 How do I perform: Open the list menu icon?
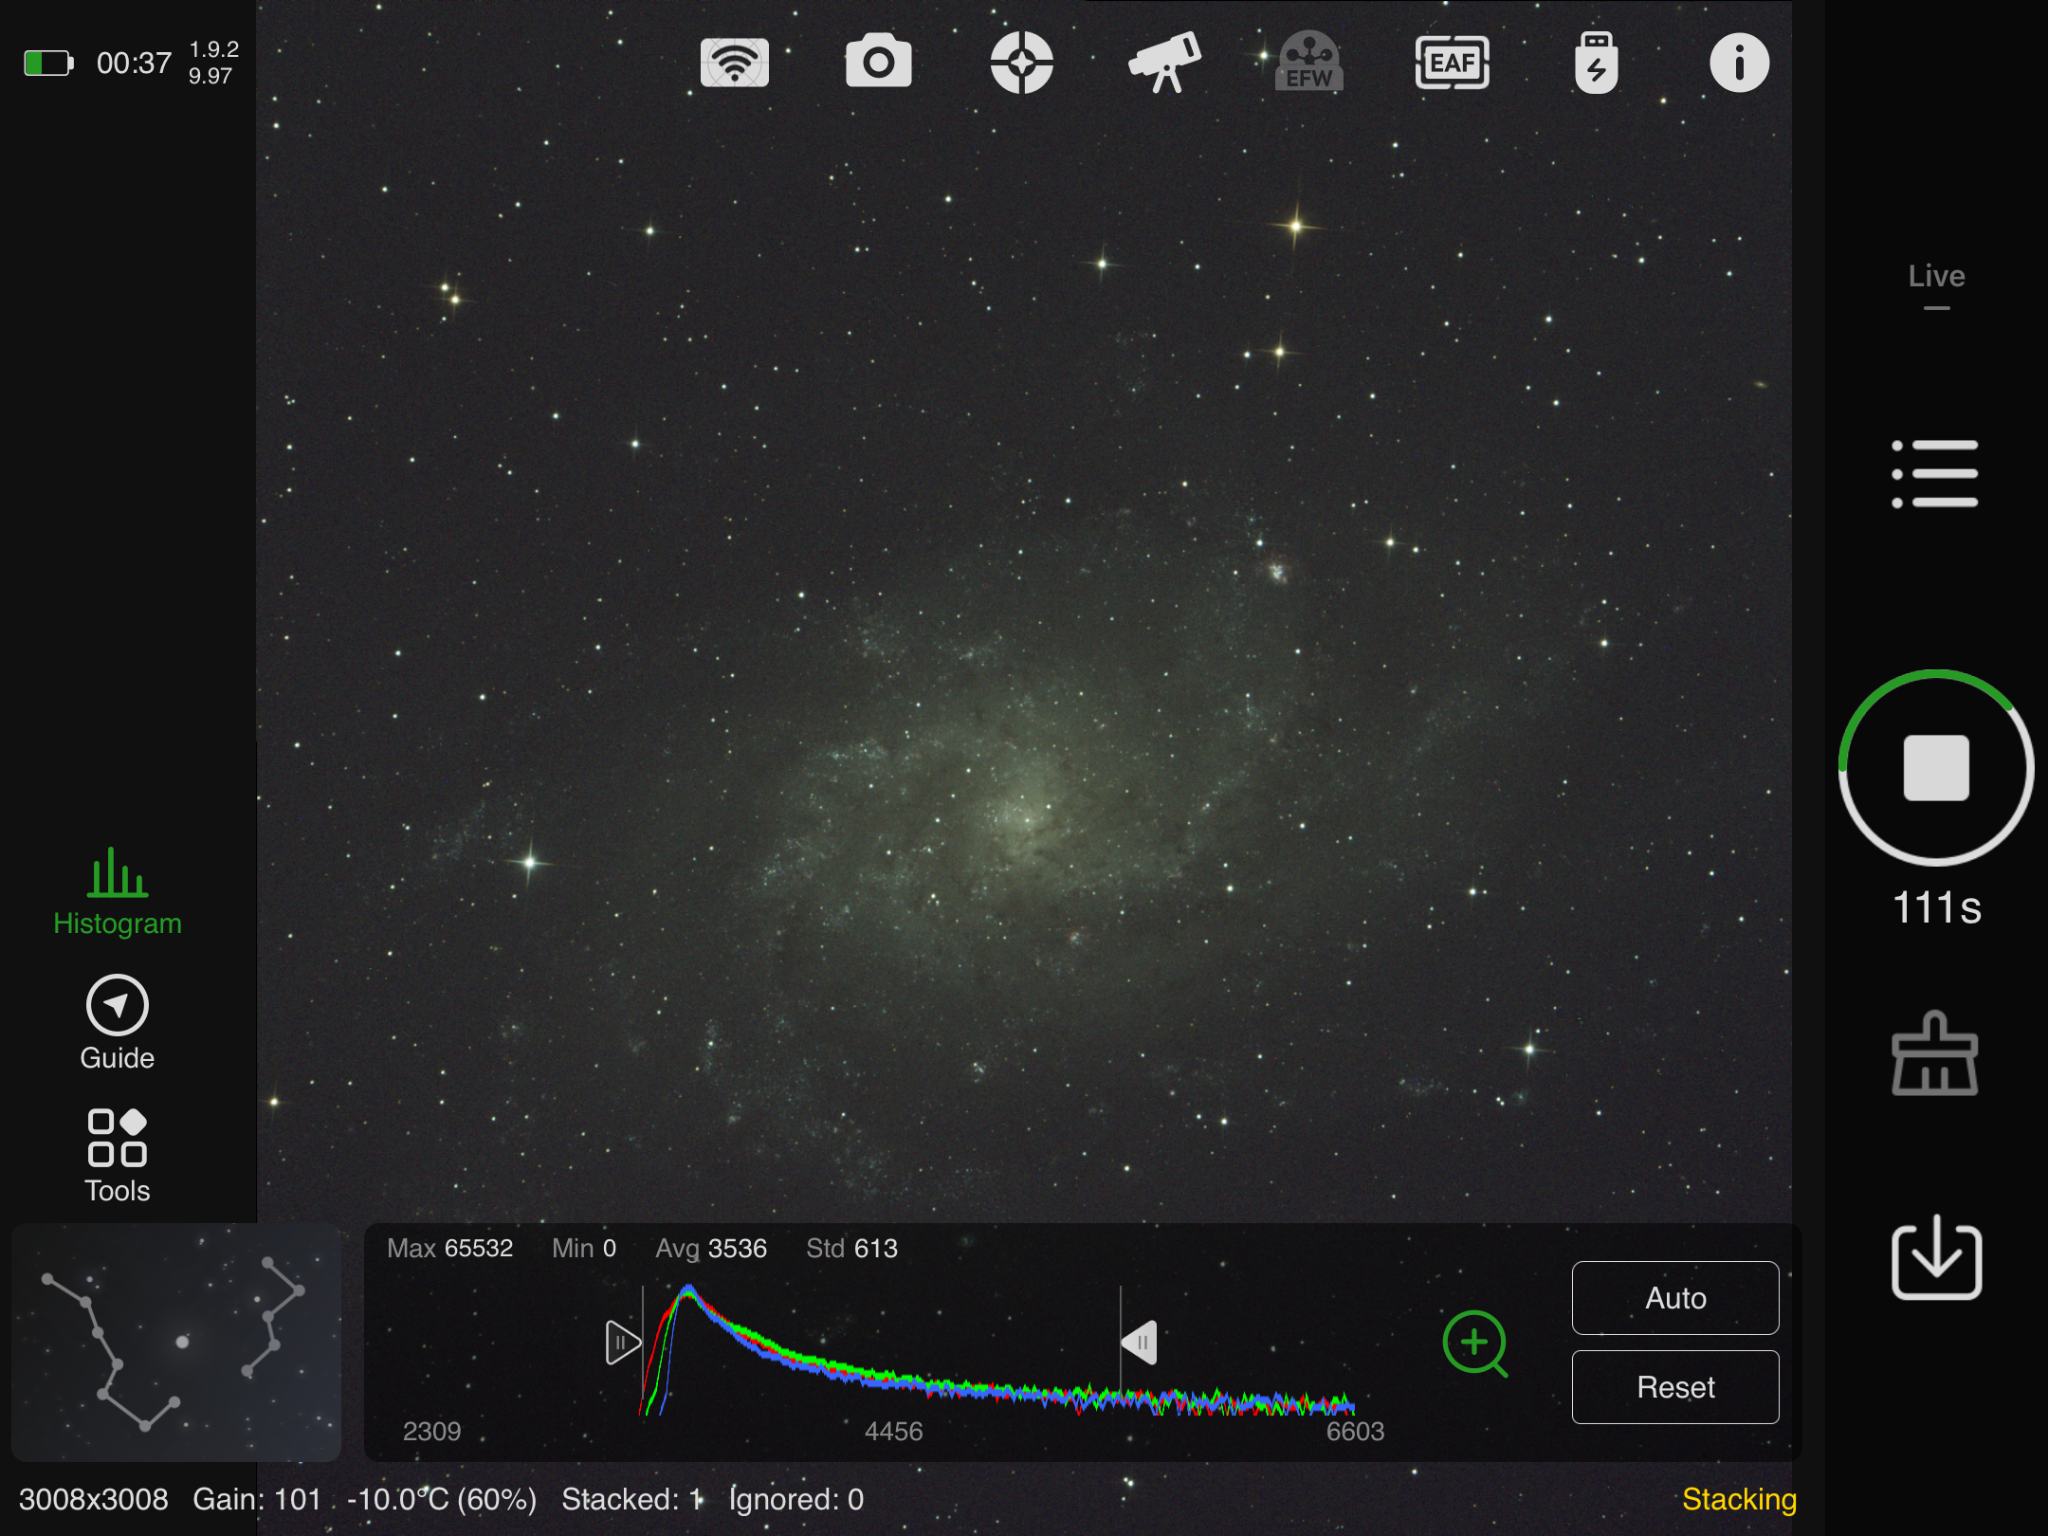coord(1935,473)
